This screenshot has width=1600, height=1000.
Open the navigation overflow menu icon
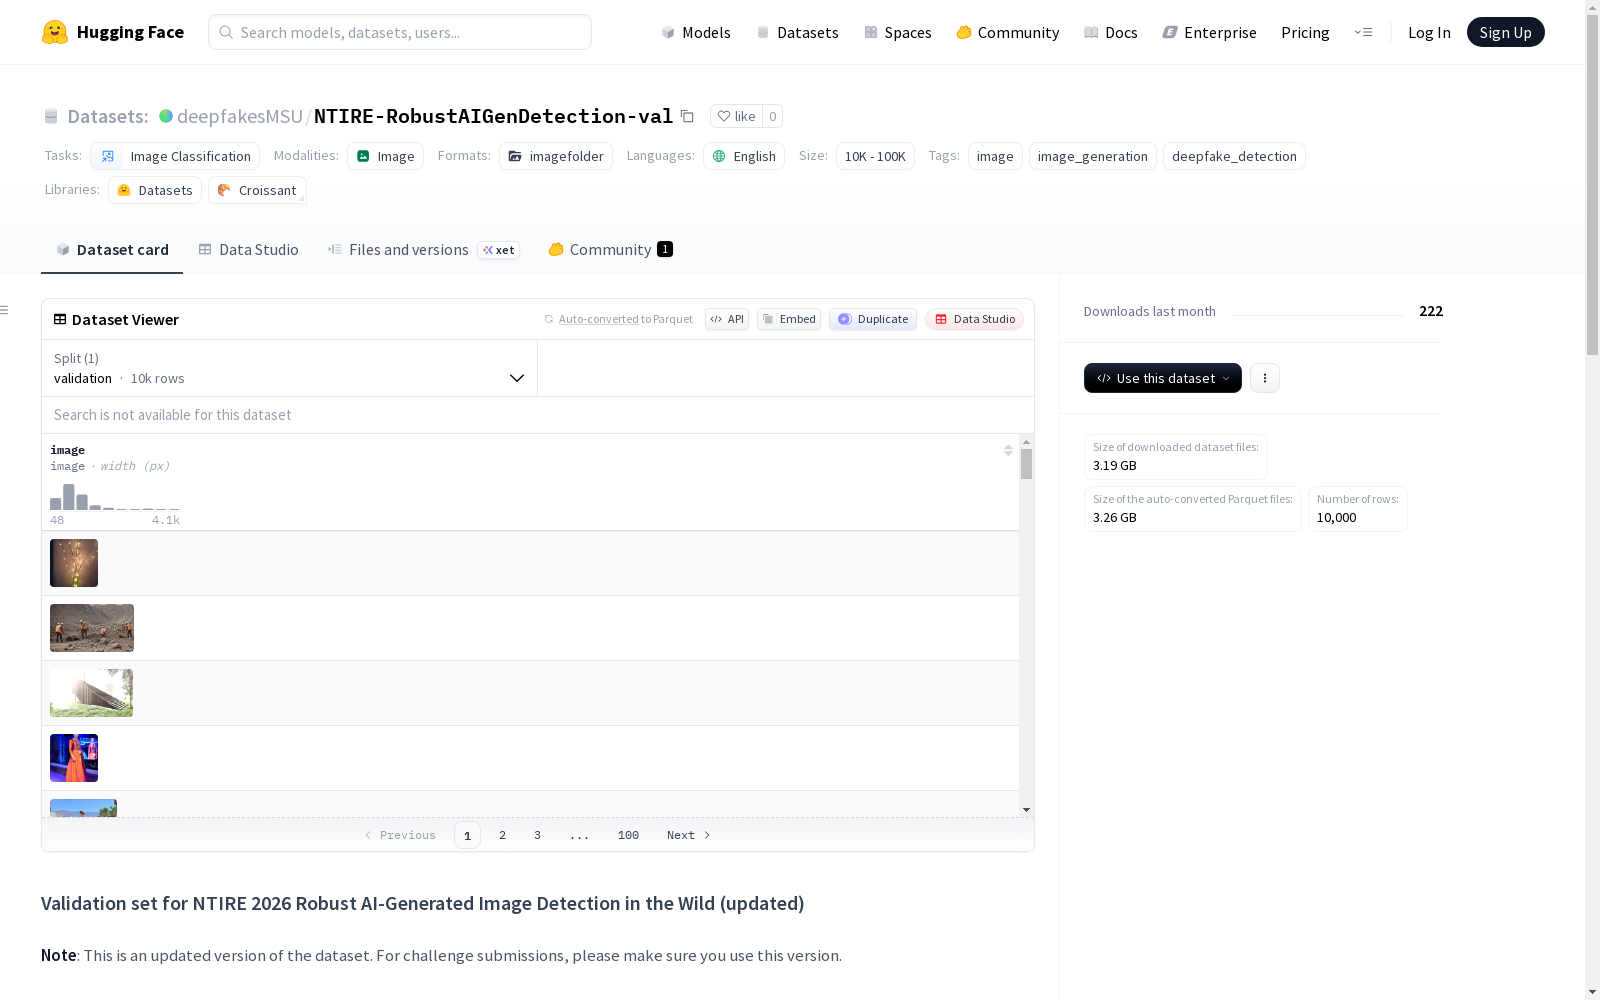pyautogui.click(x=1363, y=32)
